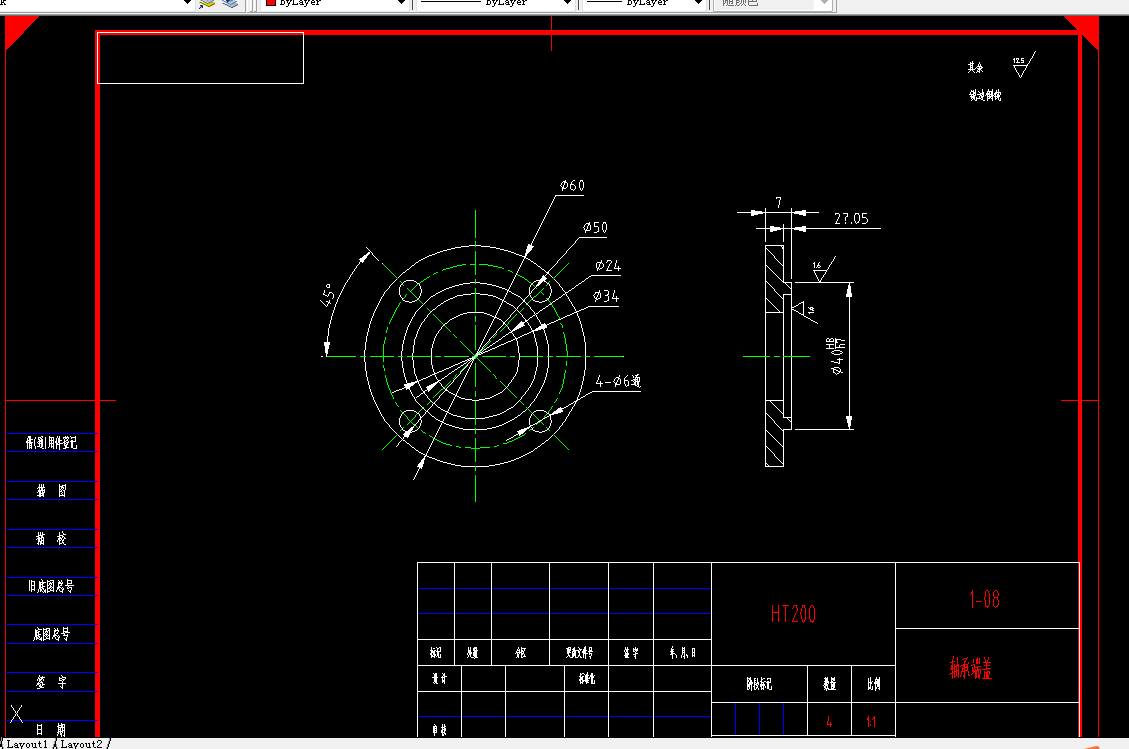Click the 设计 title block cell
The width and height of the screenshot is (1129, 749).
point(439,678)
